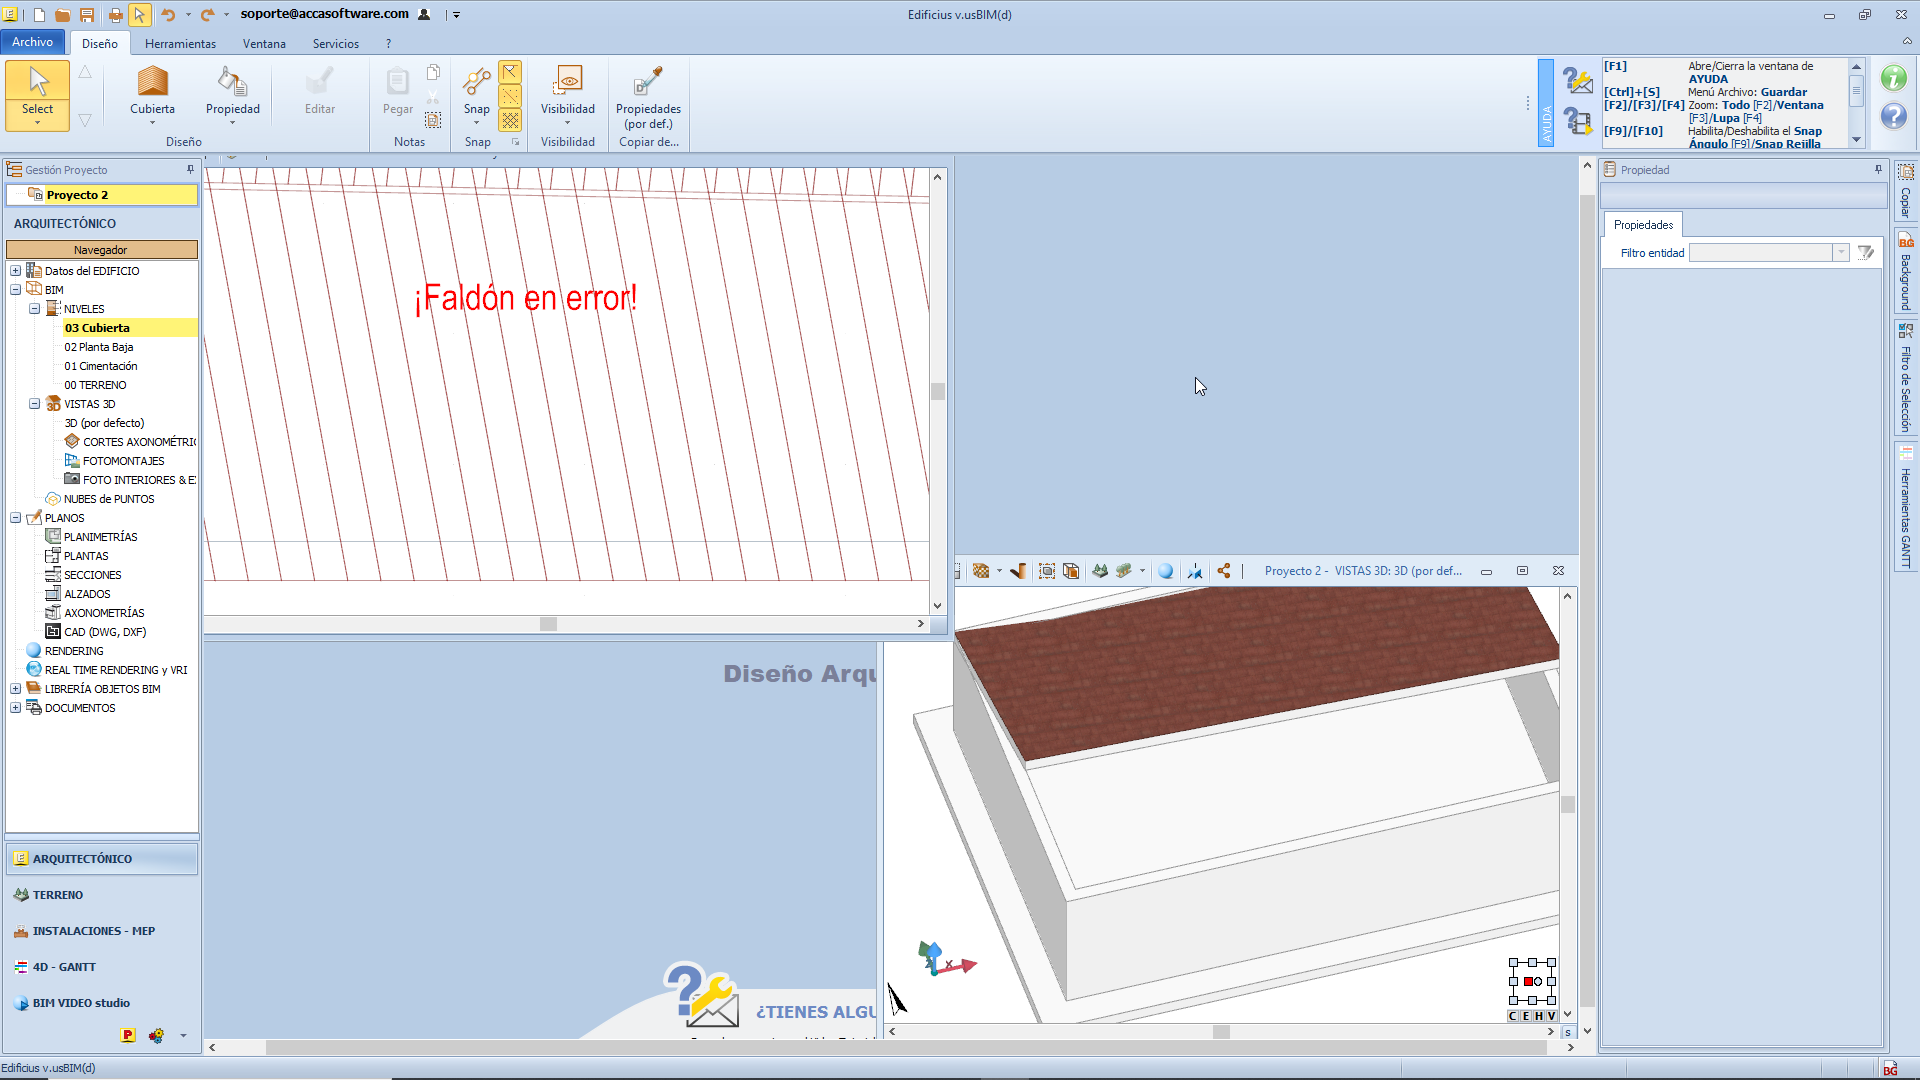Toggle the top snap mode button

pos(510,72)
